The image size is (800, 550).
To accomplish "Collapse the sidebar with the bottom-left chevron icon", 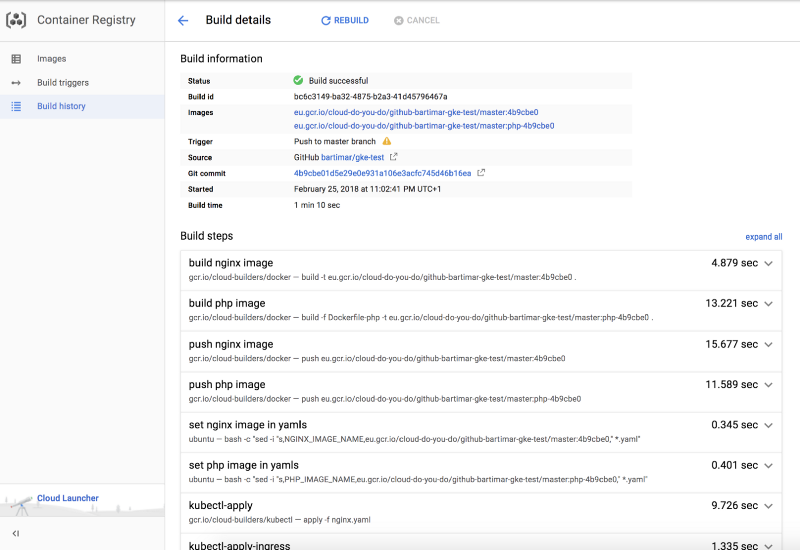I will (x=16, y=533).
